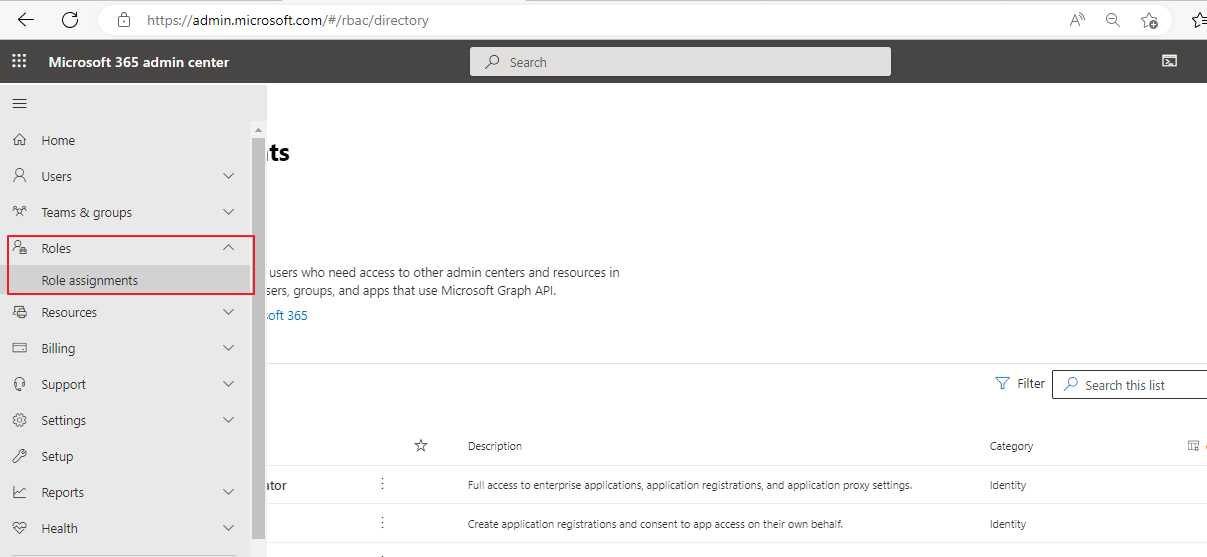
Task: Open the read aloud icon in address bar
Action: tap(1077, 20)
